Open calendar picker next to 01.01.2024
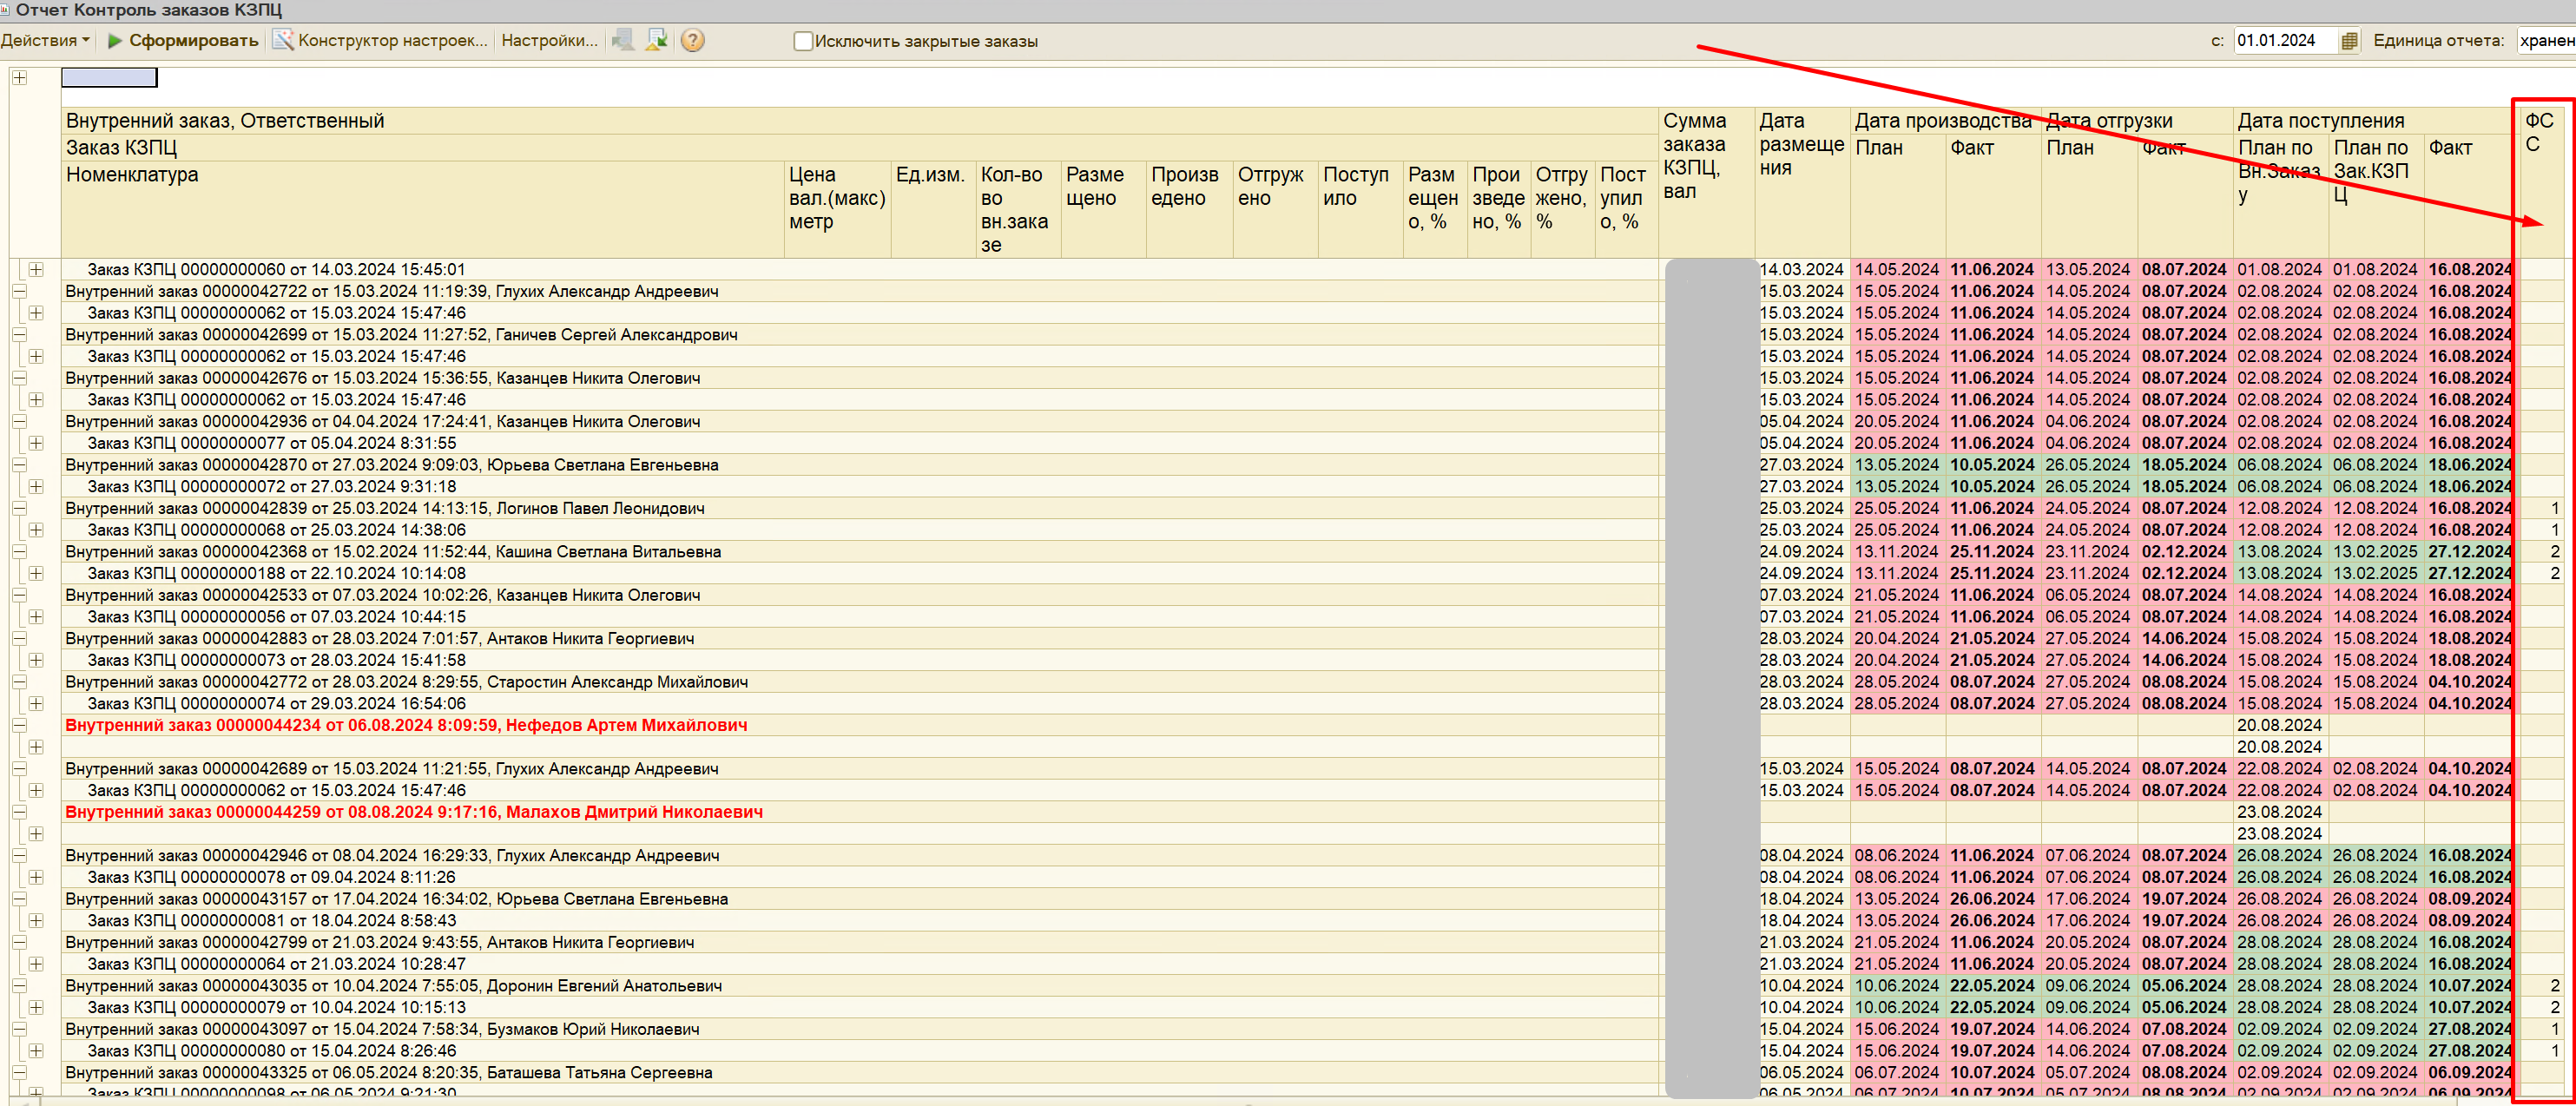The width and height of the screenshot is (2576, 1106). (2349, 41)
